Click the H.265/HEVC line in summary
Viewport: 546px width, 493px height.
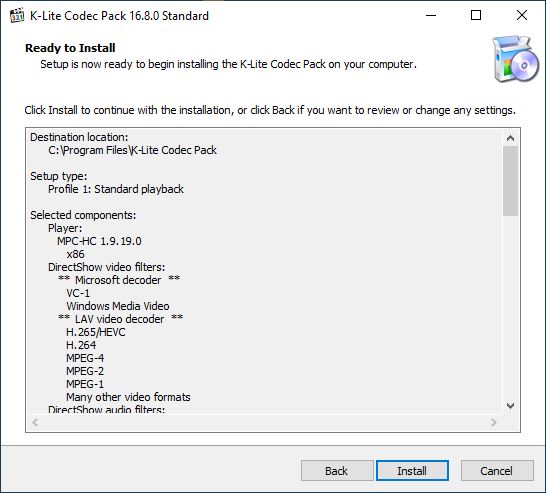click(96, 332)
